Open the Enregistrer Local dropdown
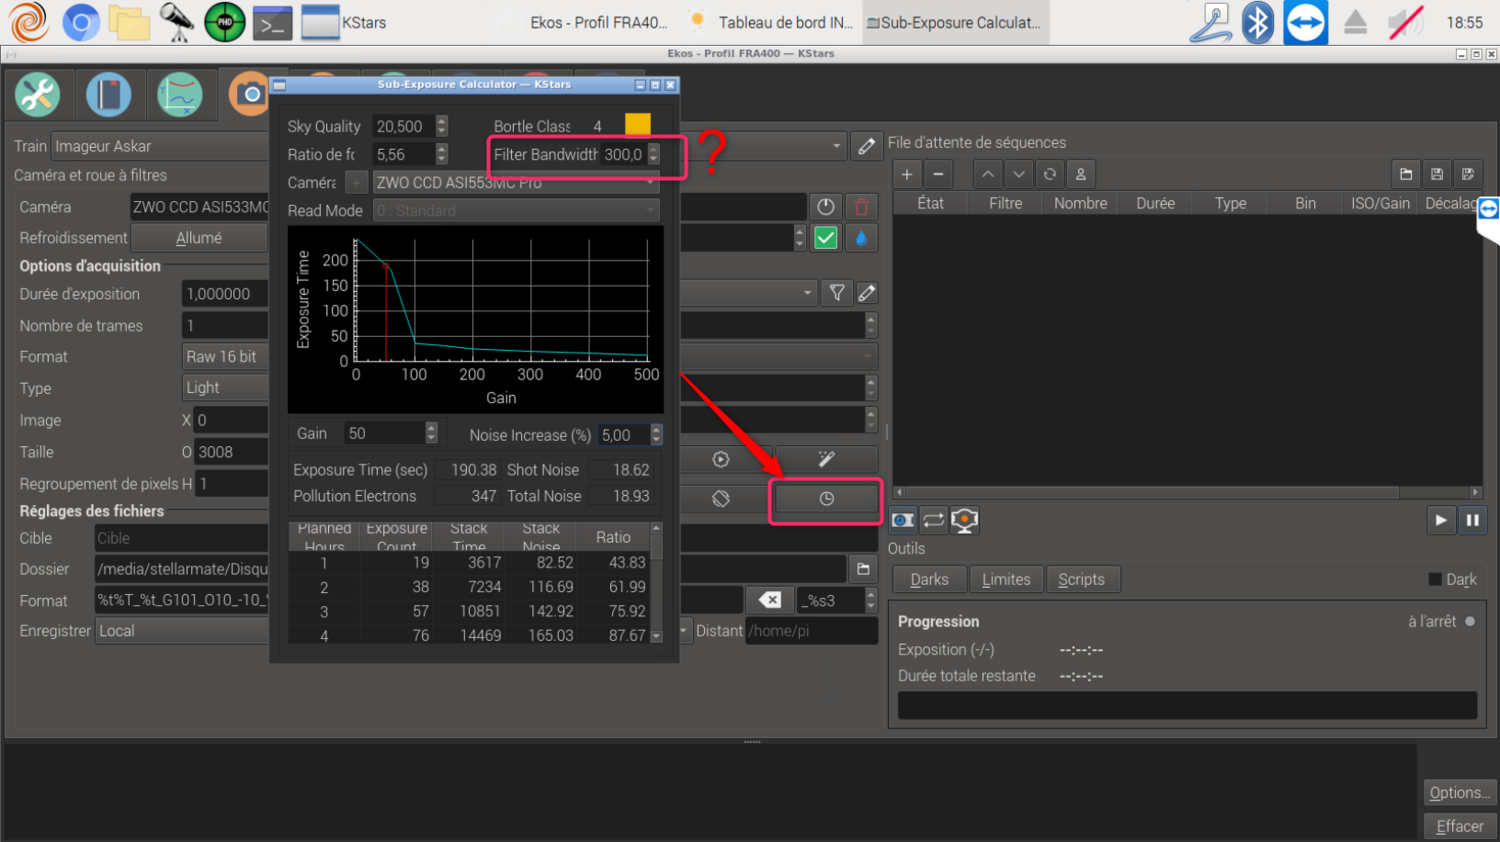 [182, 631]
